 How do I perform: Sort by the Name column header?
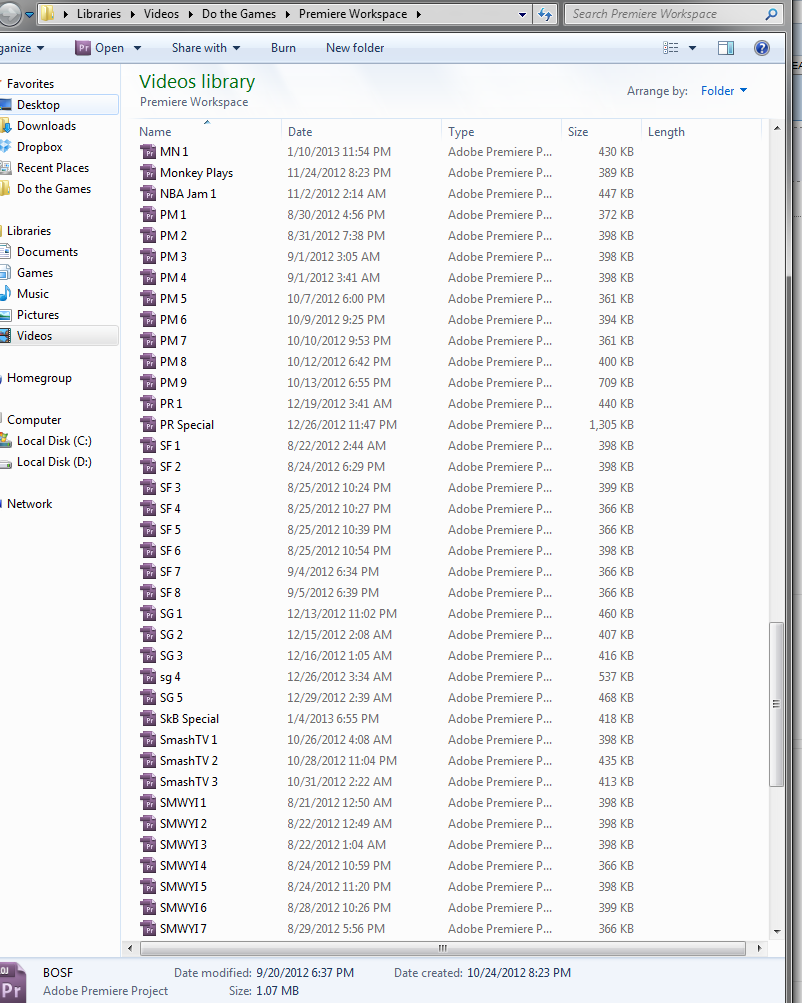209,132
